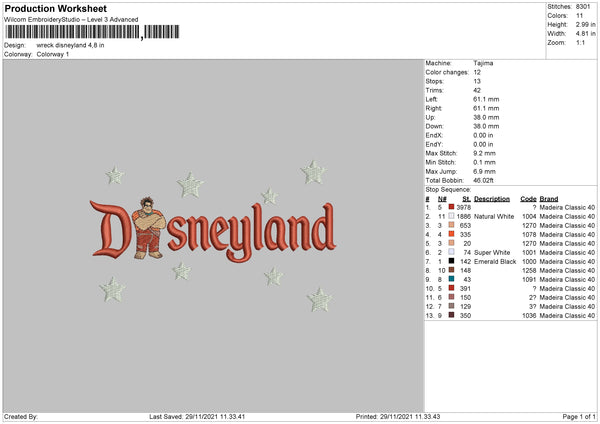Viewport: 600px width, 424px height.
Task: Select the Trims value 42
Action: (x=477, y=90)
